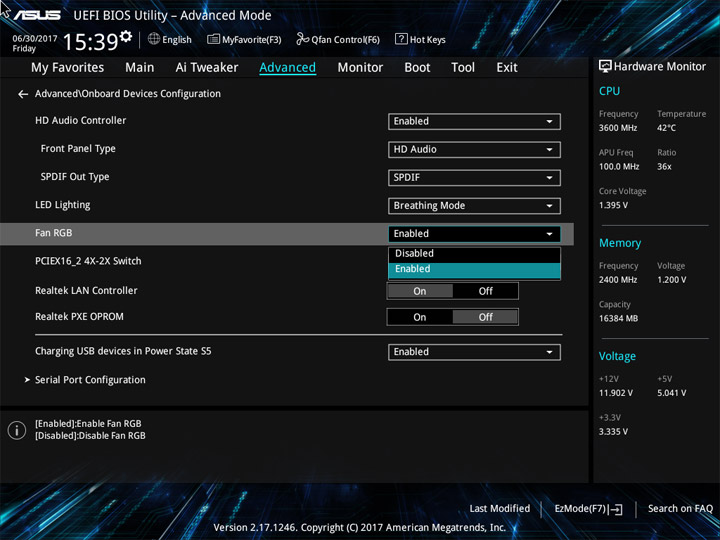Open LED Lighting dropdown
The height and width of the screenshot is (540, 720).
474,206
